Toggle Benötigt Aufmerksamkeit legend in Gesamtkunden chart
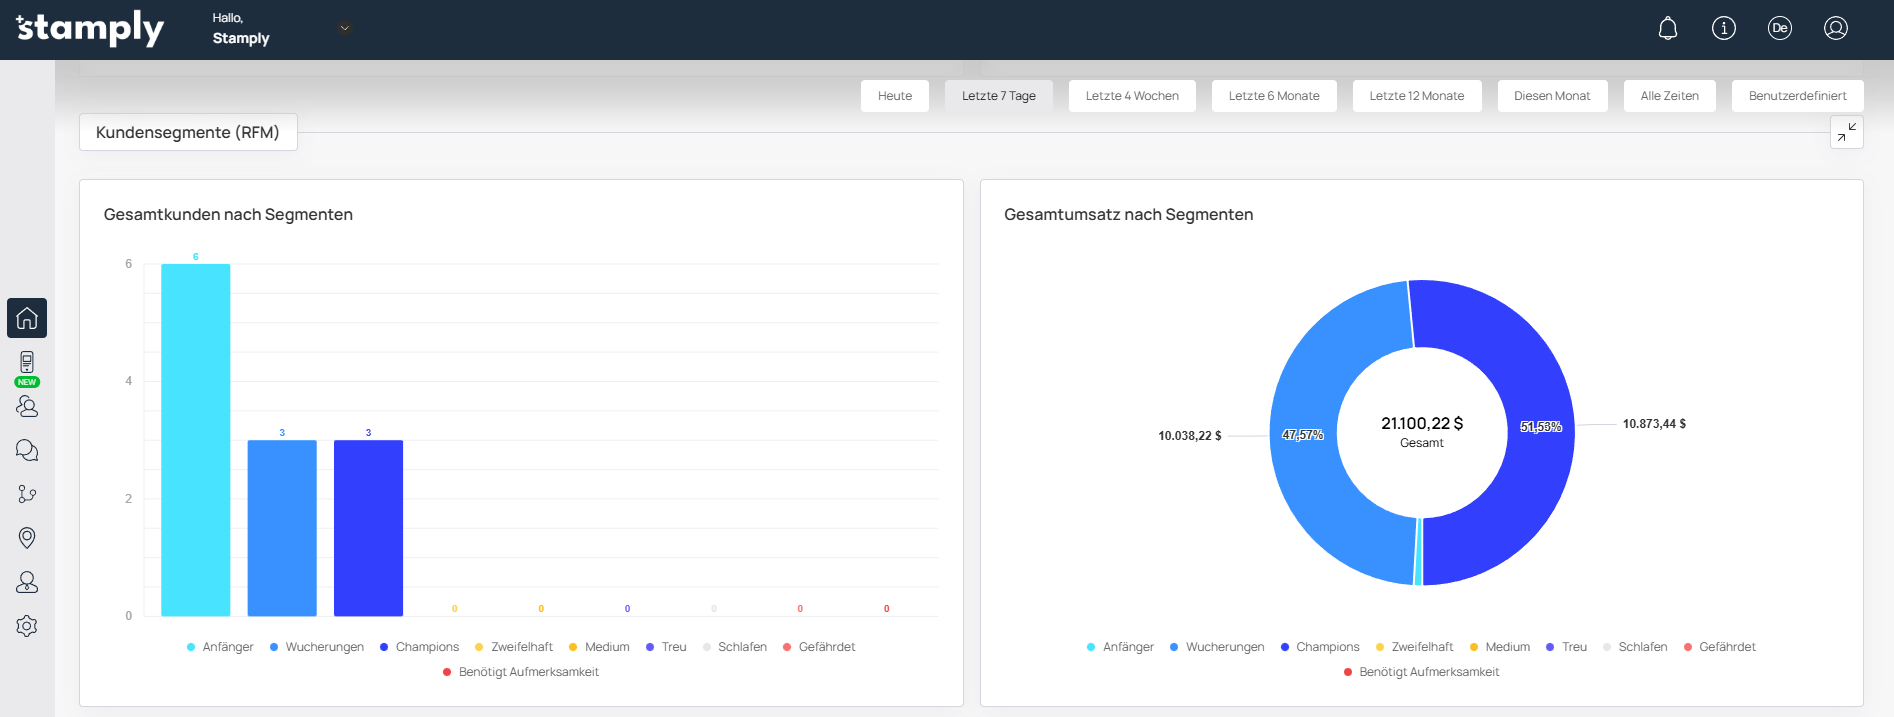The height and width of the screenshot is (717, 1894). coord(520,672)
